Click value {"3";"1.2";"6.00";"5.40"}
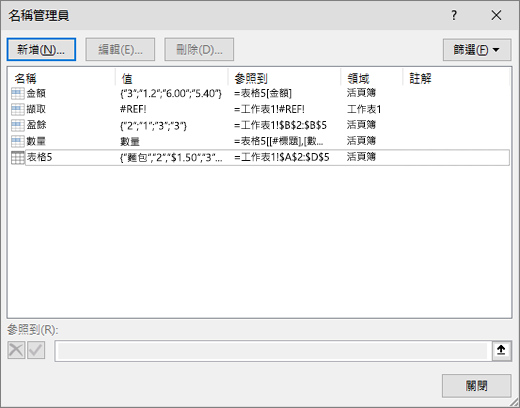Viewport: 520px width, 408px height. 171,93
